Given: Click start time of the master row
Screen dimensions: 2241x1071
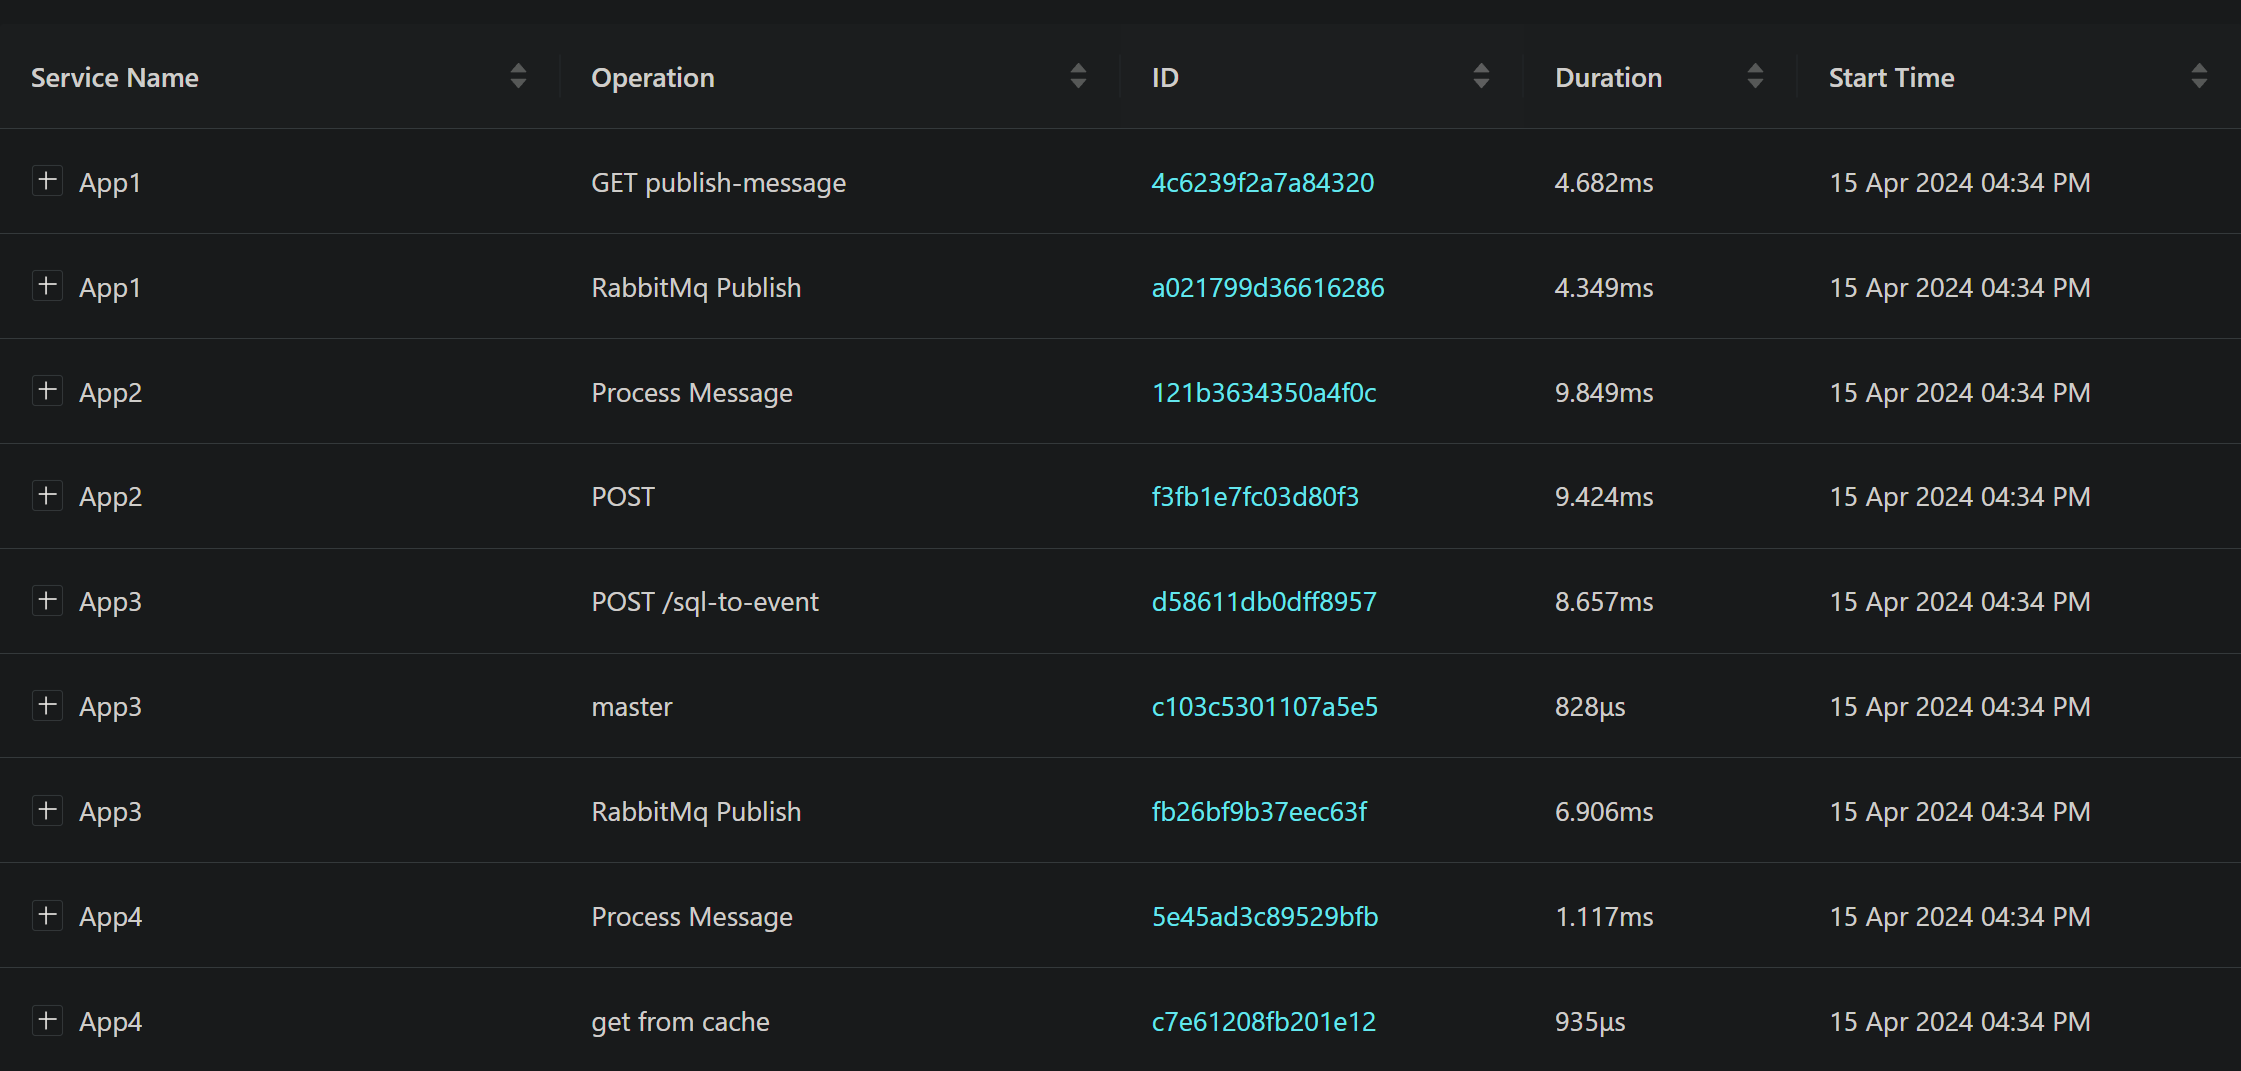Looking at the screenshot, I should pyautogui.click(x=1960, y=707).
